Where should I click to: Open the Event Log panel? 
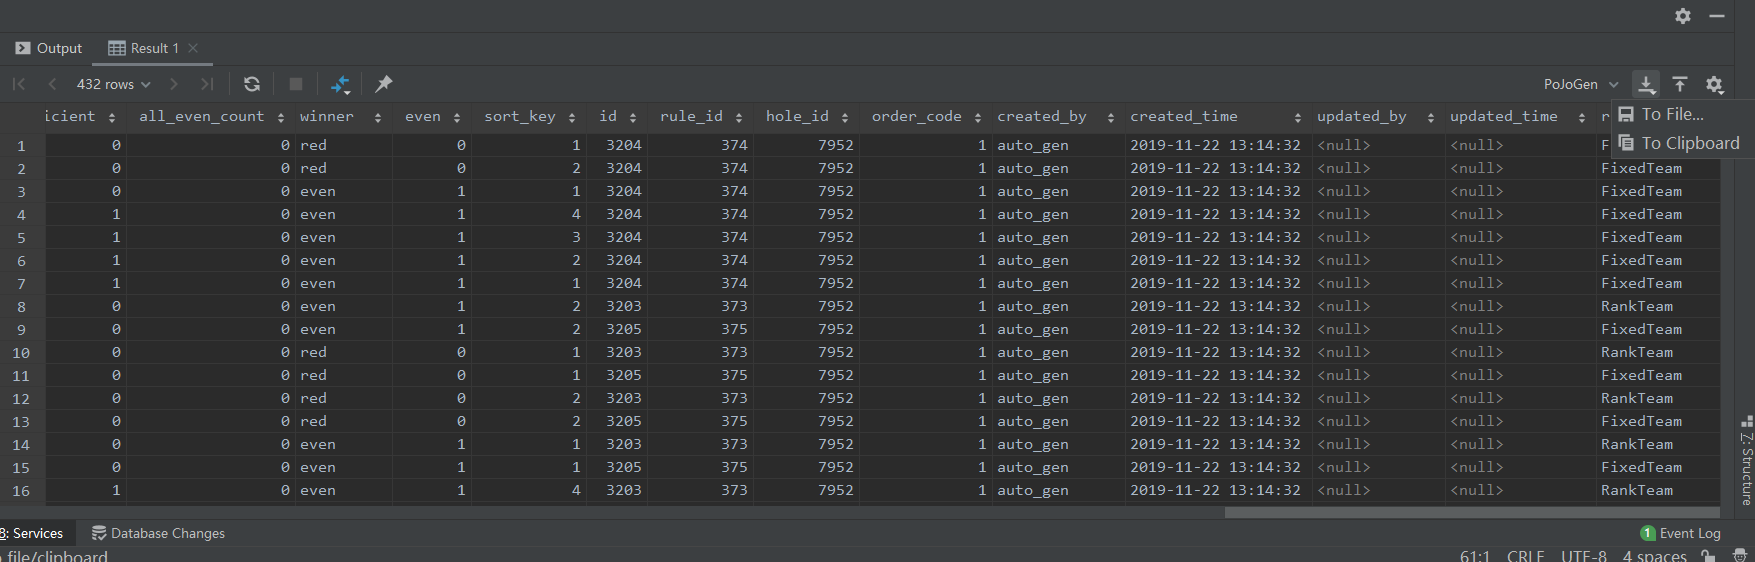point(1681,533)
